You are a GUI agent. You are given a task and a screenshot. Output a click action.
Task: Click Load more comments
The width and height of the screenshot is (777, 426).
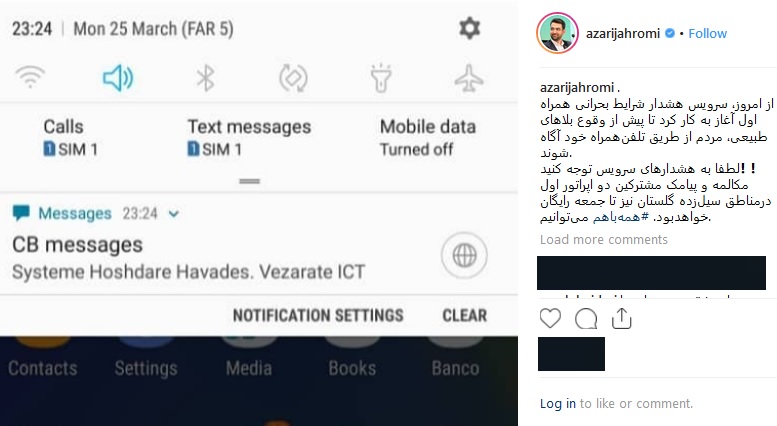[604, 240]
